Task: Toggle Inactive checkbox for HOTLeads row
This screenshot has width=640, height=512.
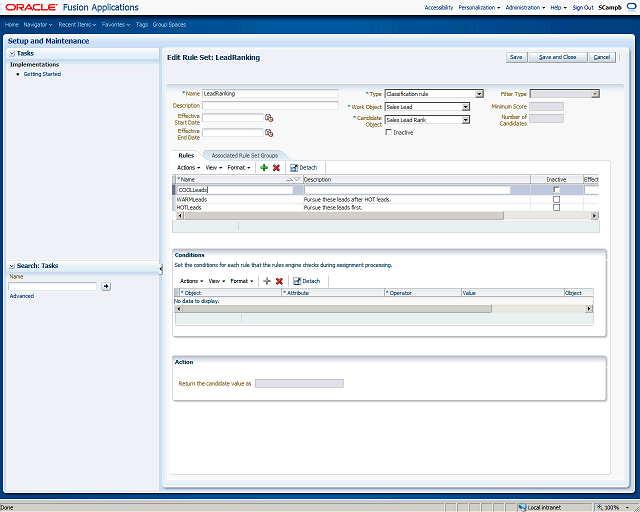Action: pyautogui.click(x=556, y=207)
